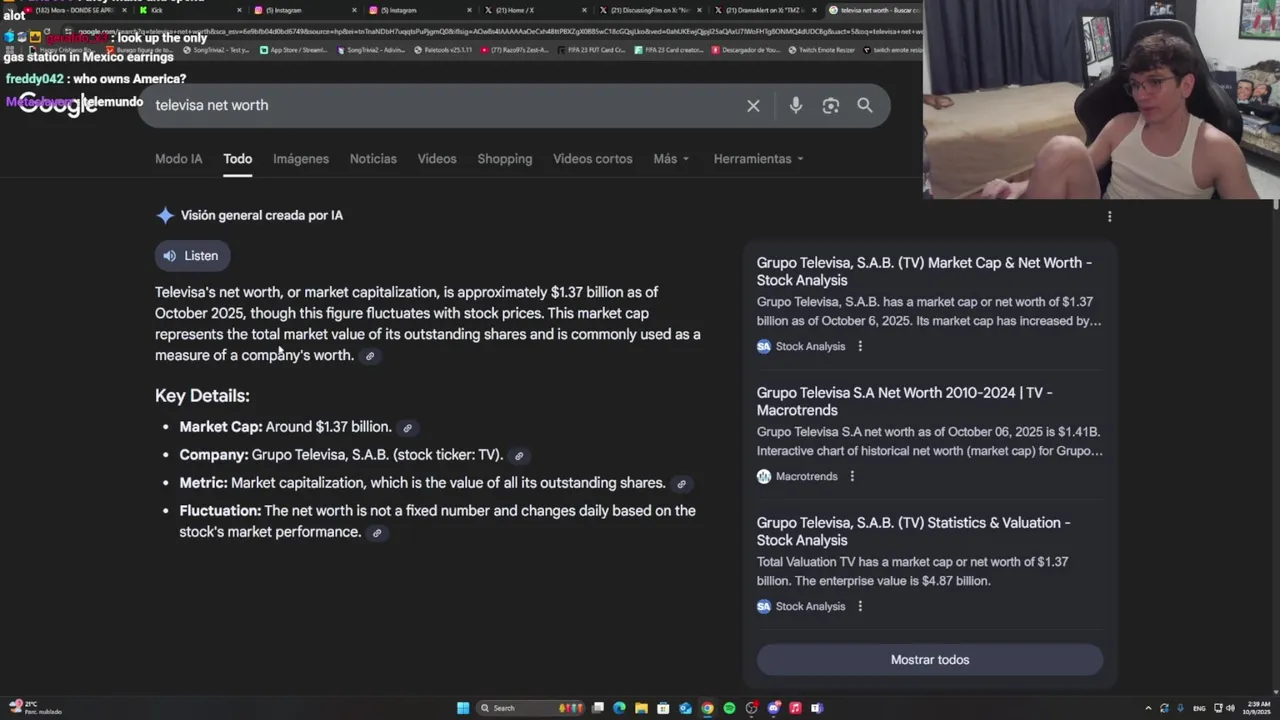Open Microsoft Store from the taskbar
Image resolution: width=1280 pixels, height=720 pixels.
pos(663,708)
